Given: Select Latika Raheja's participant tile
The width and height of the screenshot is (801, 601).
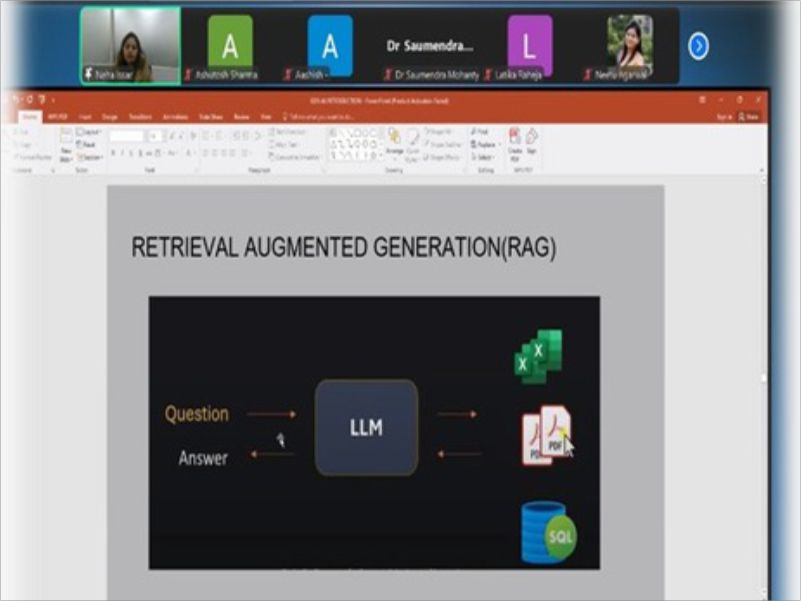Looking at the screenshot, I should [x=530, y=47].
